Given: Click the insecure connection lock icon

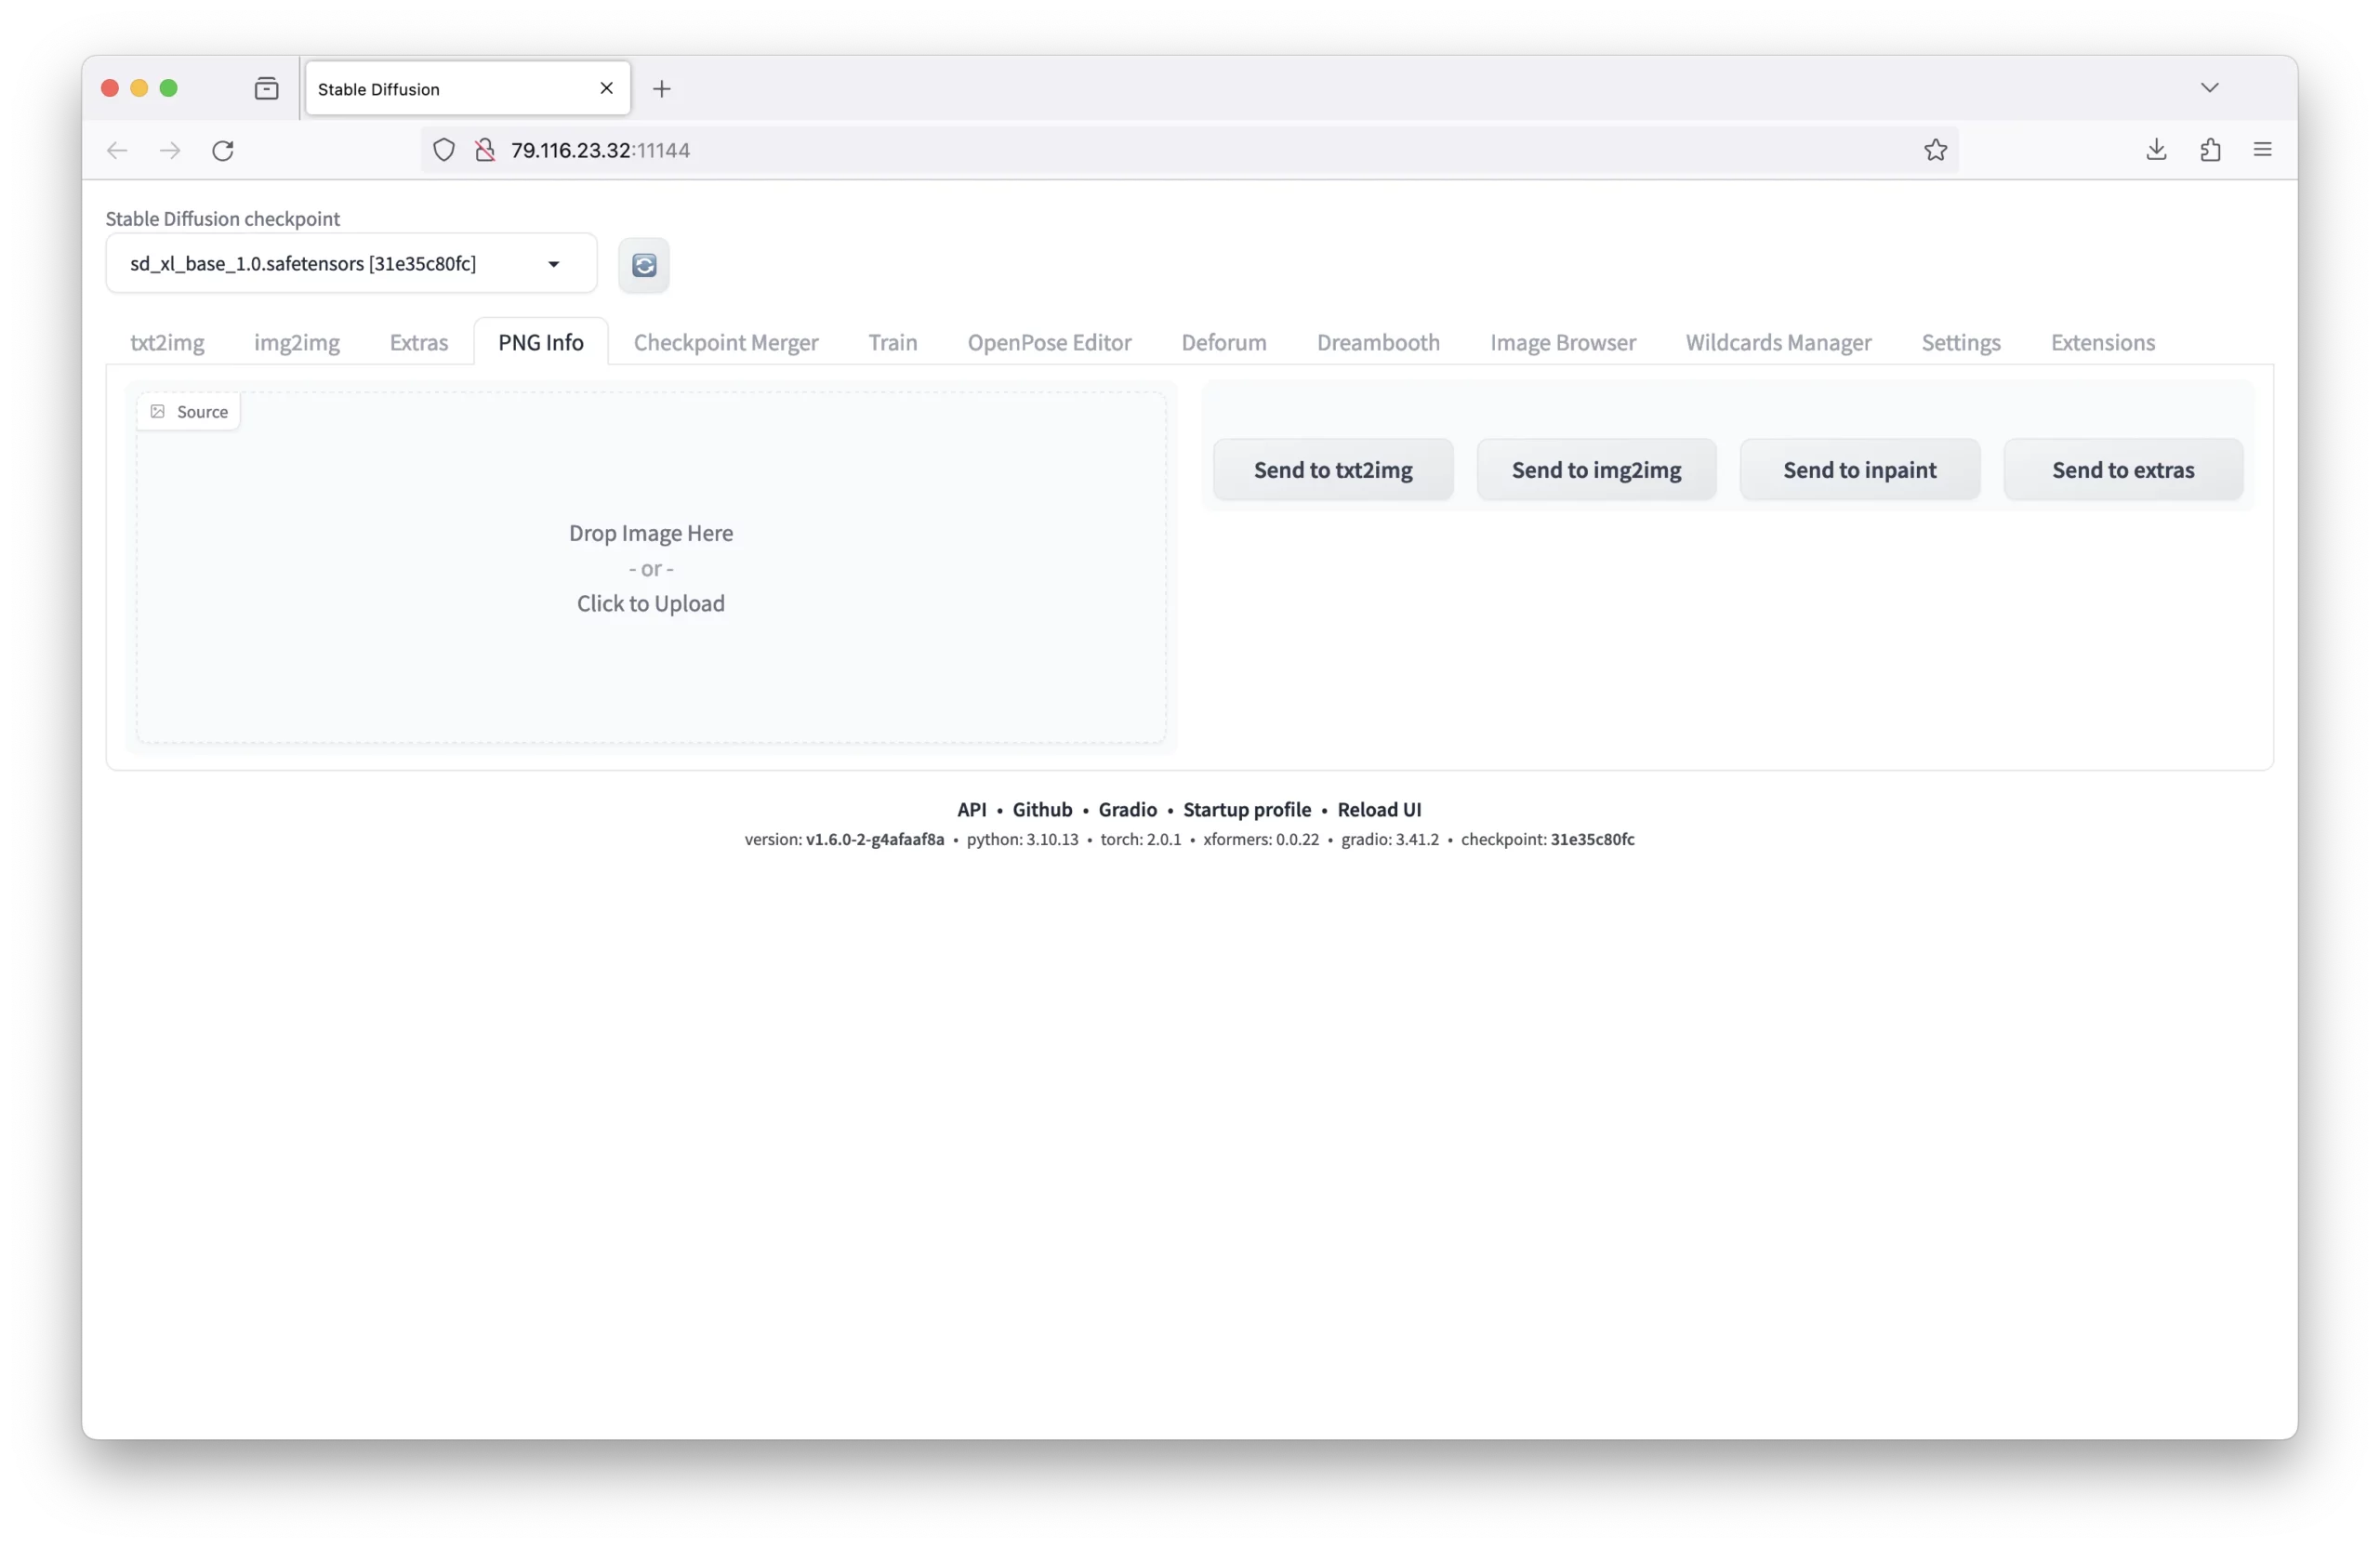Looking at the screenshot, I should [x=485, y=150].
